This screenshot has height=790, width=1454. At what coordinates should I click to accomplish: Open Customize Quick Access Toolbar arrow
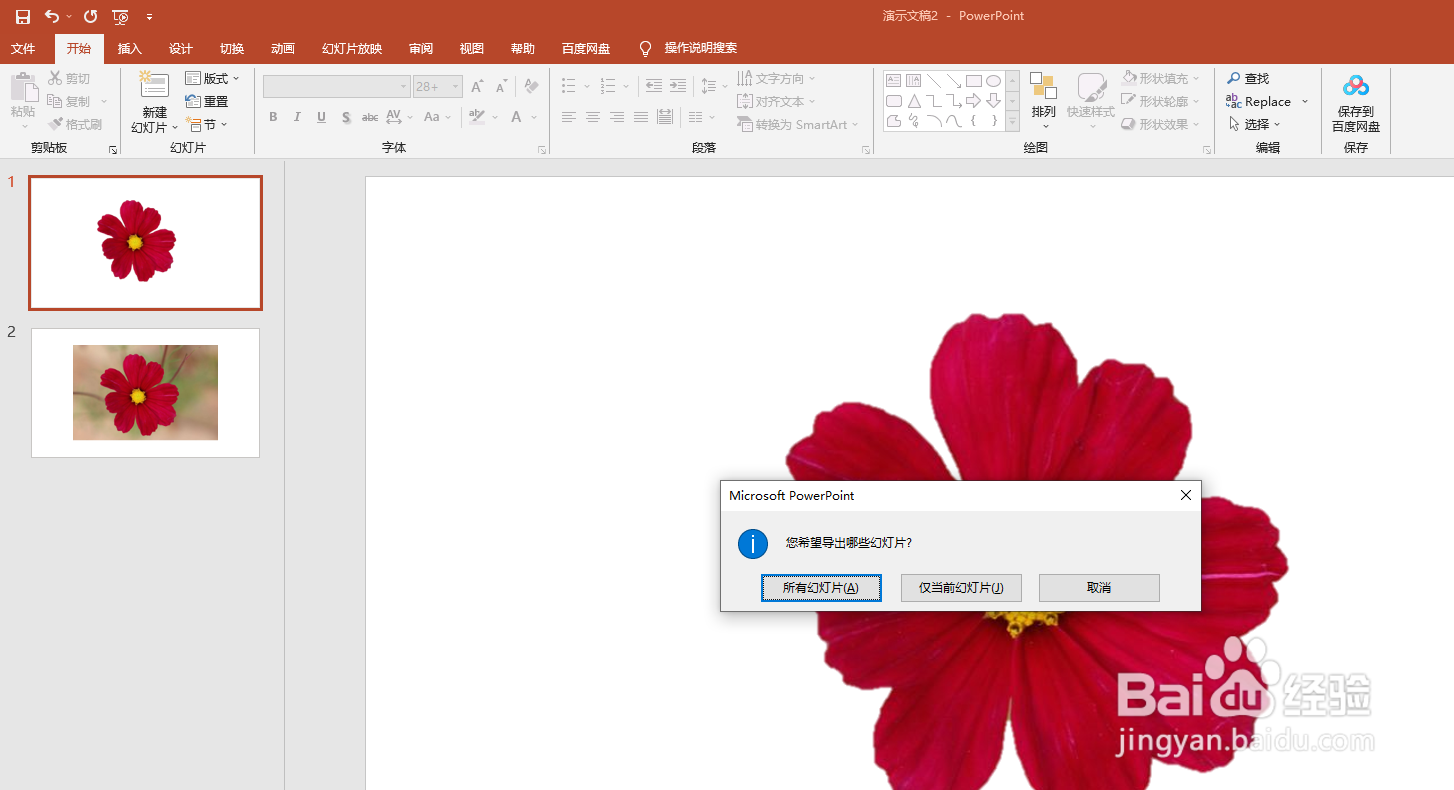point(149,17)
